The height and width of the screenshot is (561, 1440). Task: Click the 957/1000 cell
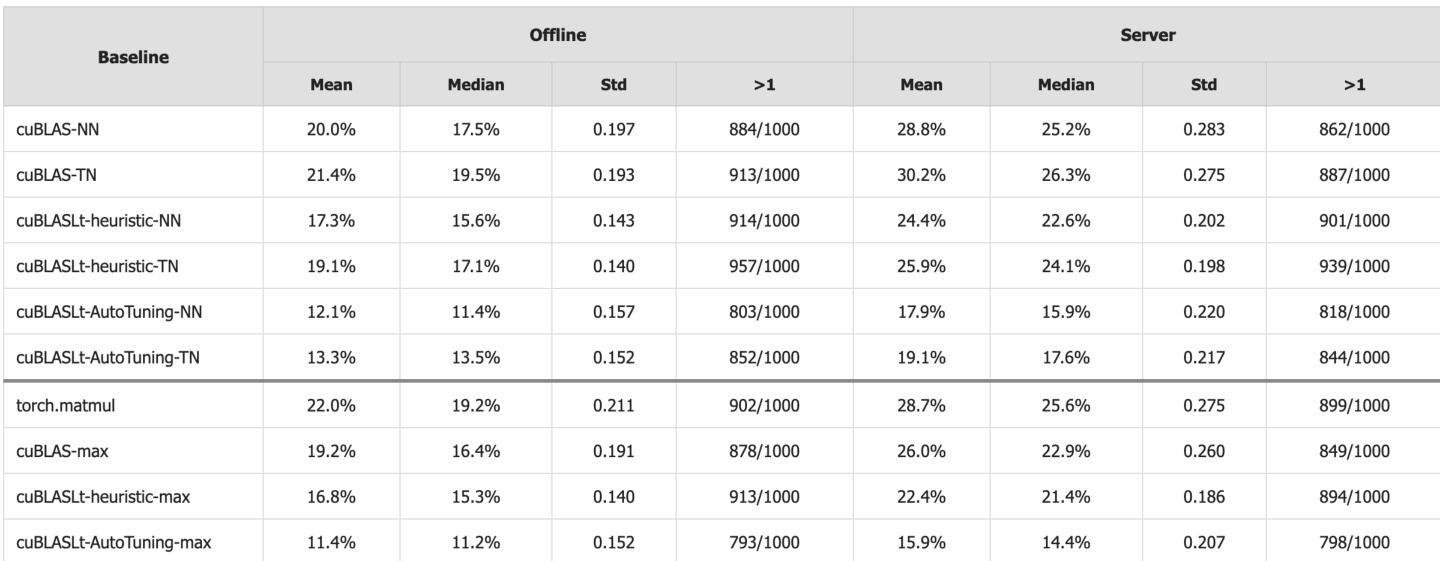pos(764,267)
